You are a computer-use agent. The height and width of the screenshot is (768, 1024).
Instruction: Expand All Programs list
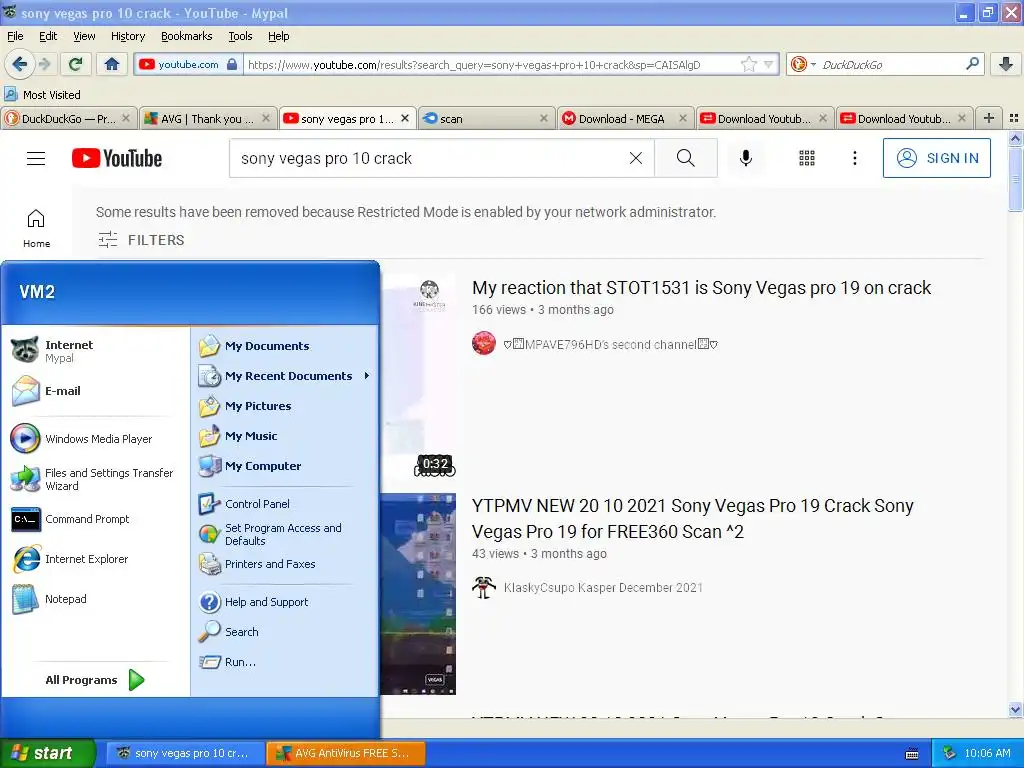(95, 680)
